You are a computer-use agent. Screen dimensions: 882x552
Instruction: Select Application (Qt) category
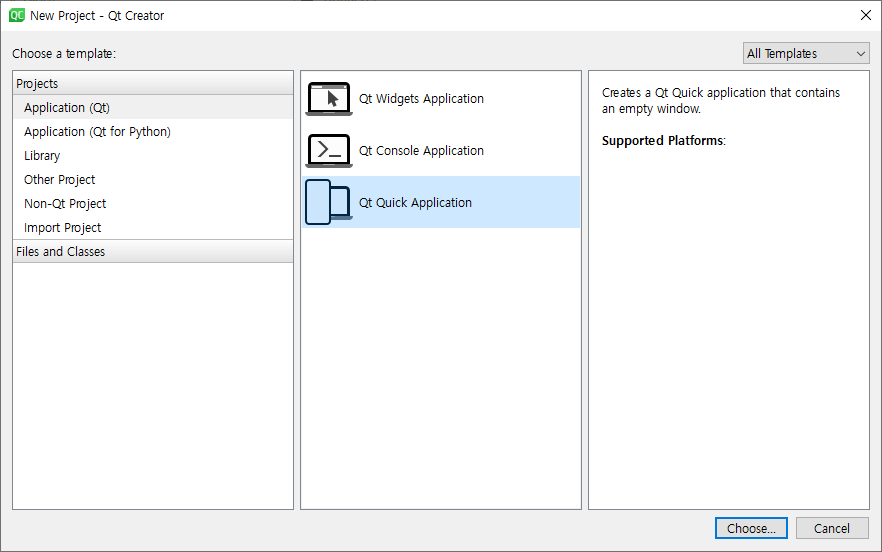[153, 107]
